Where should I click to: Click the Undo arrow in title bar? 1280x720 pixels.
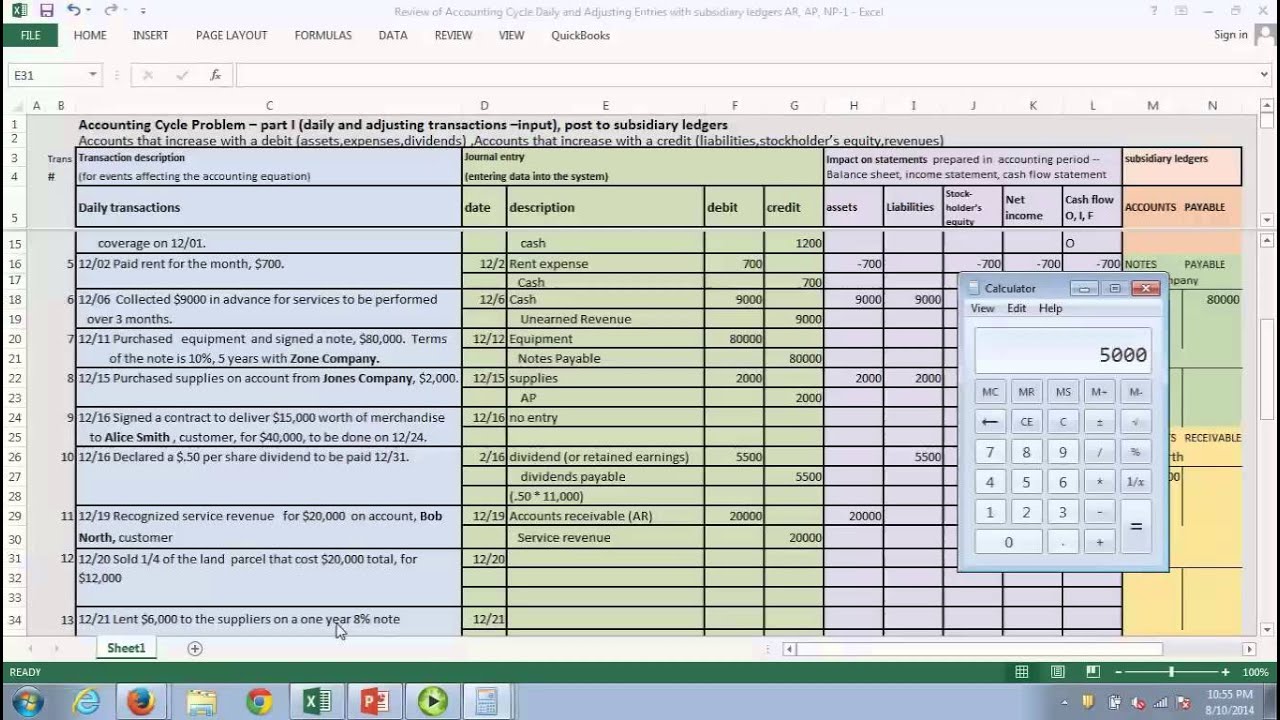[73, 10]
